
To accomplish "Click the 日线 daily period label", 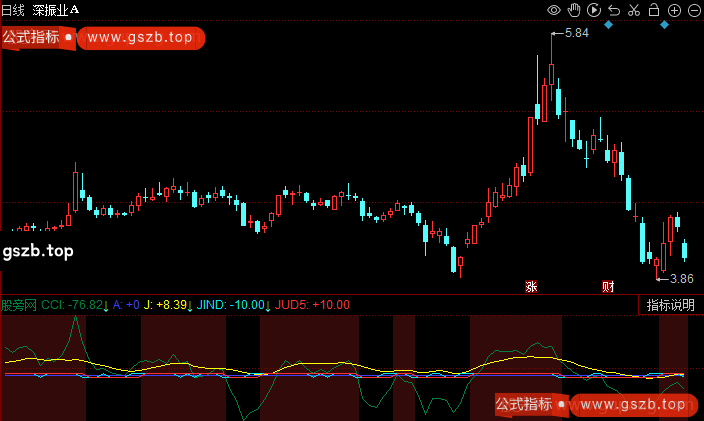I will 14,10.
